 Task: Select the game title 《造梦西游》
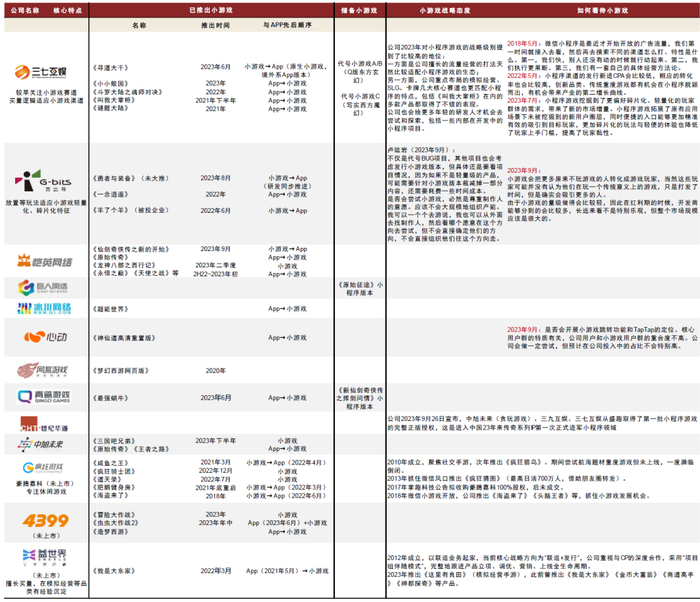pyautogui.click(x=111, y=531)
